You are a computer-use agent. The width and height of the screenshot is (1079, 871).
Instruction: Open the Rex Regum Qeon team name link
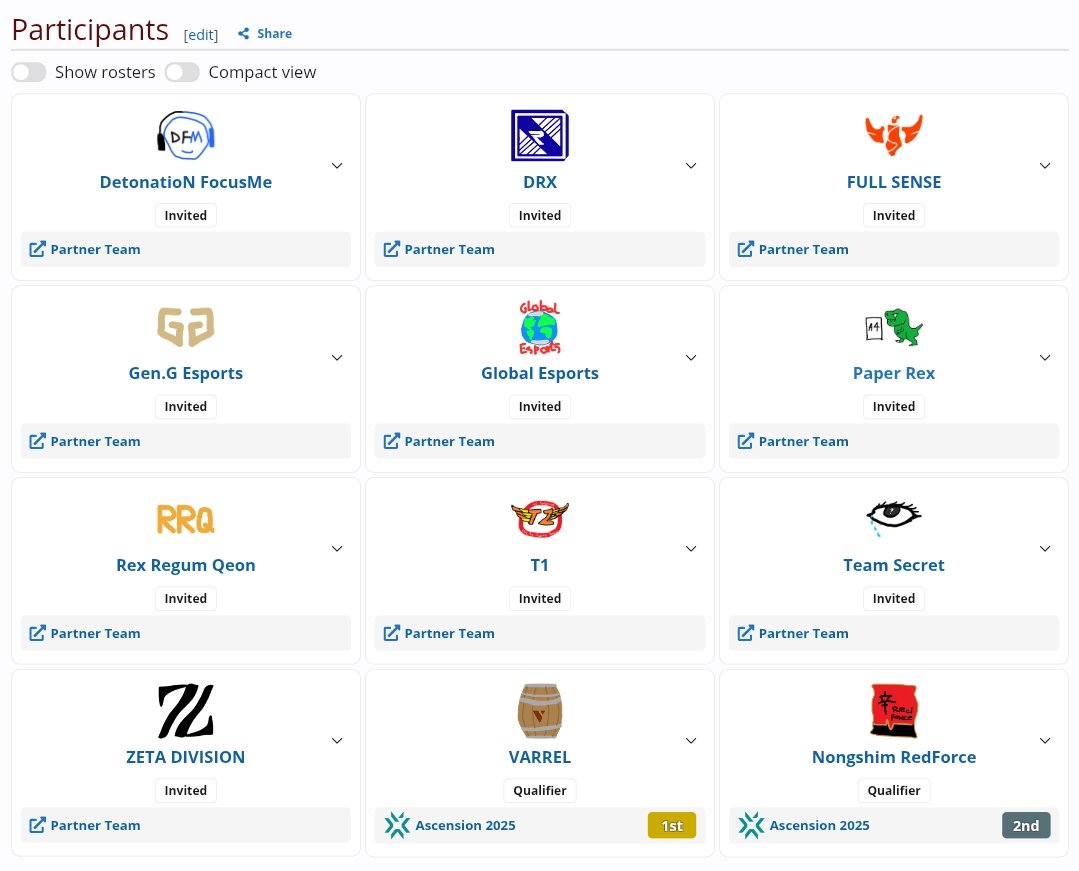[186, 566]
